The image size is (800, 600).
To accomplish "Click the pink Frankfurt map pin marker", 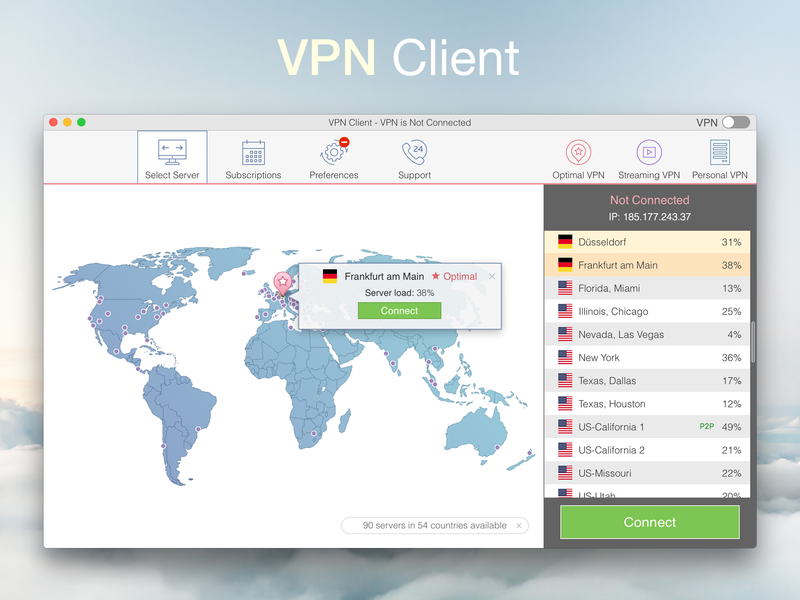I will [283, 283].
